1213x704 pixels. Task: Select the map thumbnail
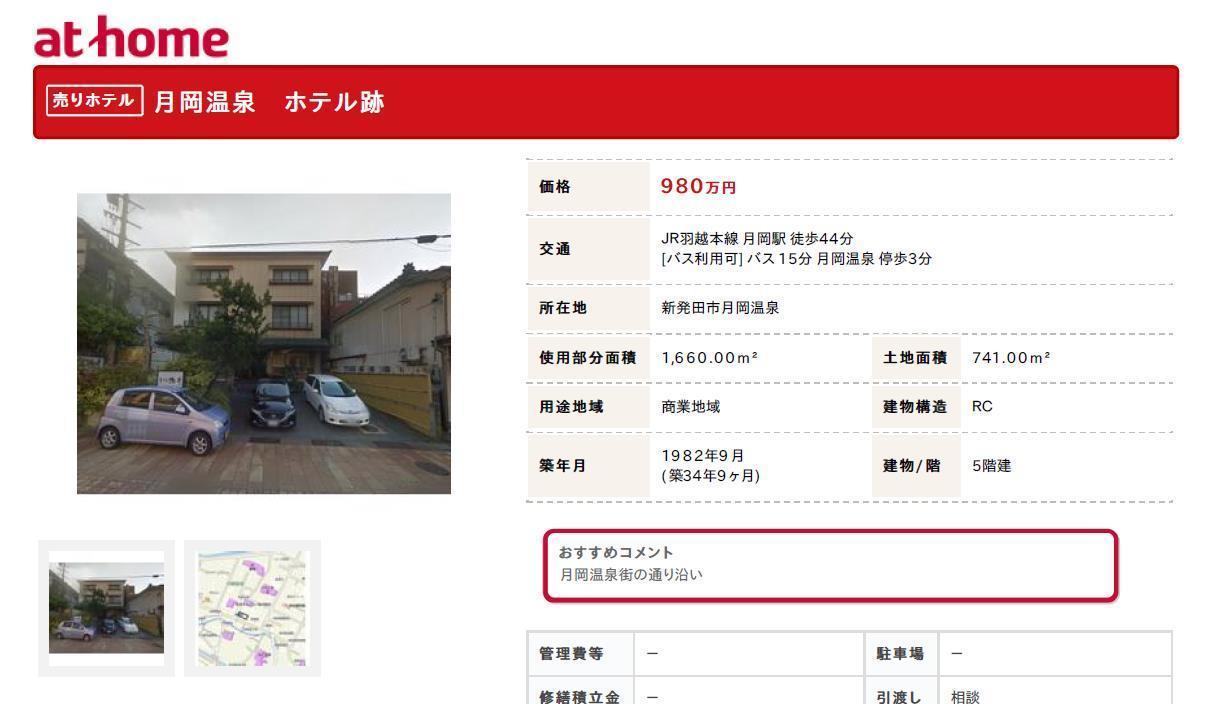(x=252, y=608)
